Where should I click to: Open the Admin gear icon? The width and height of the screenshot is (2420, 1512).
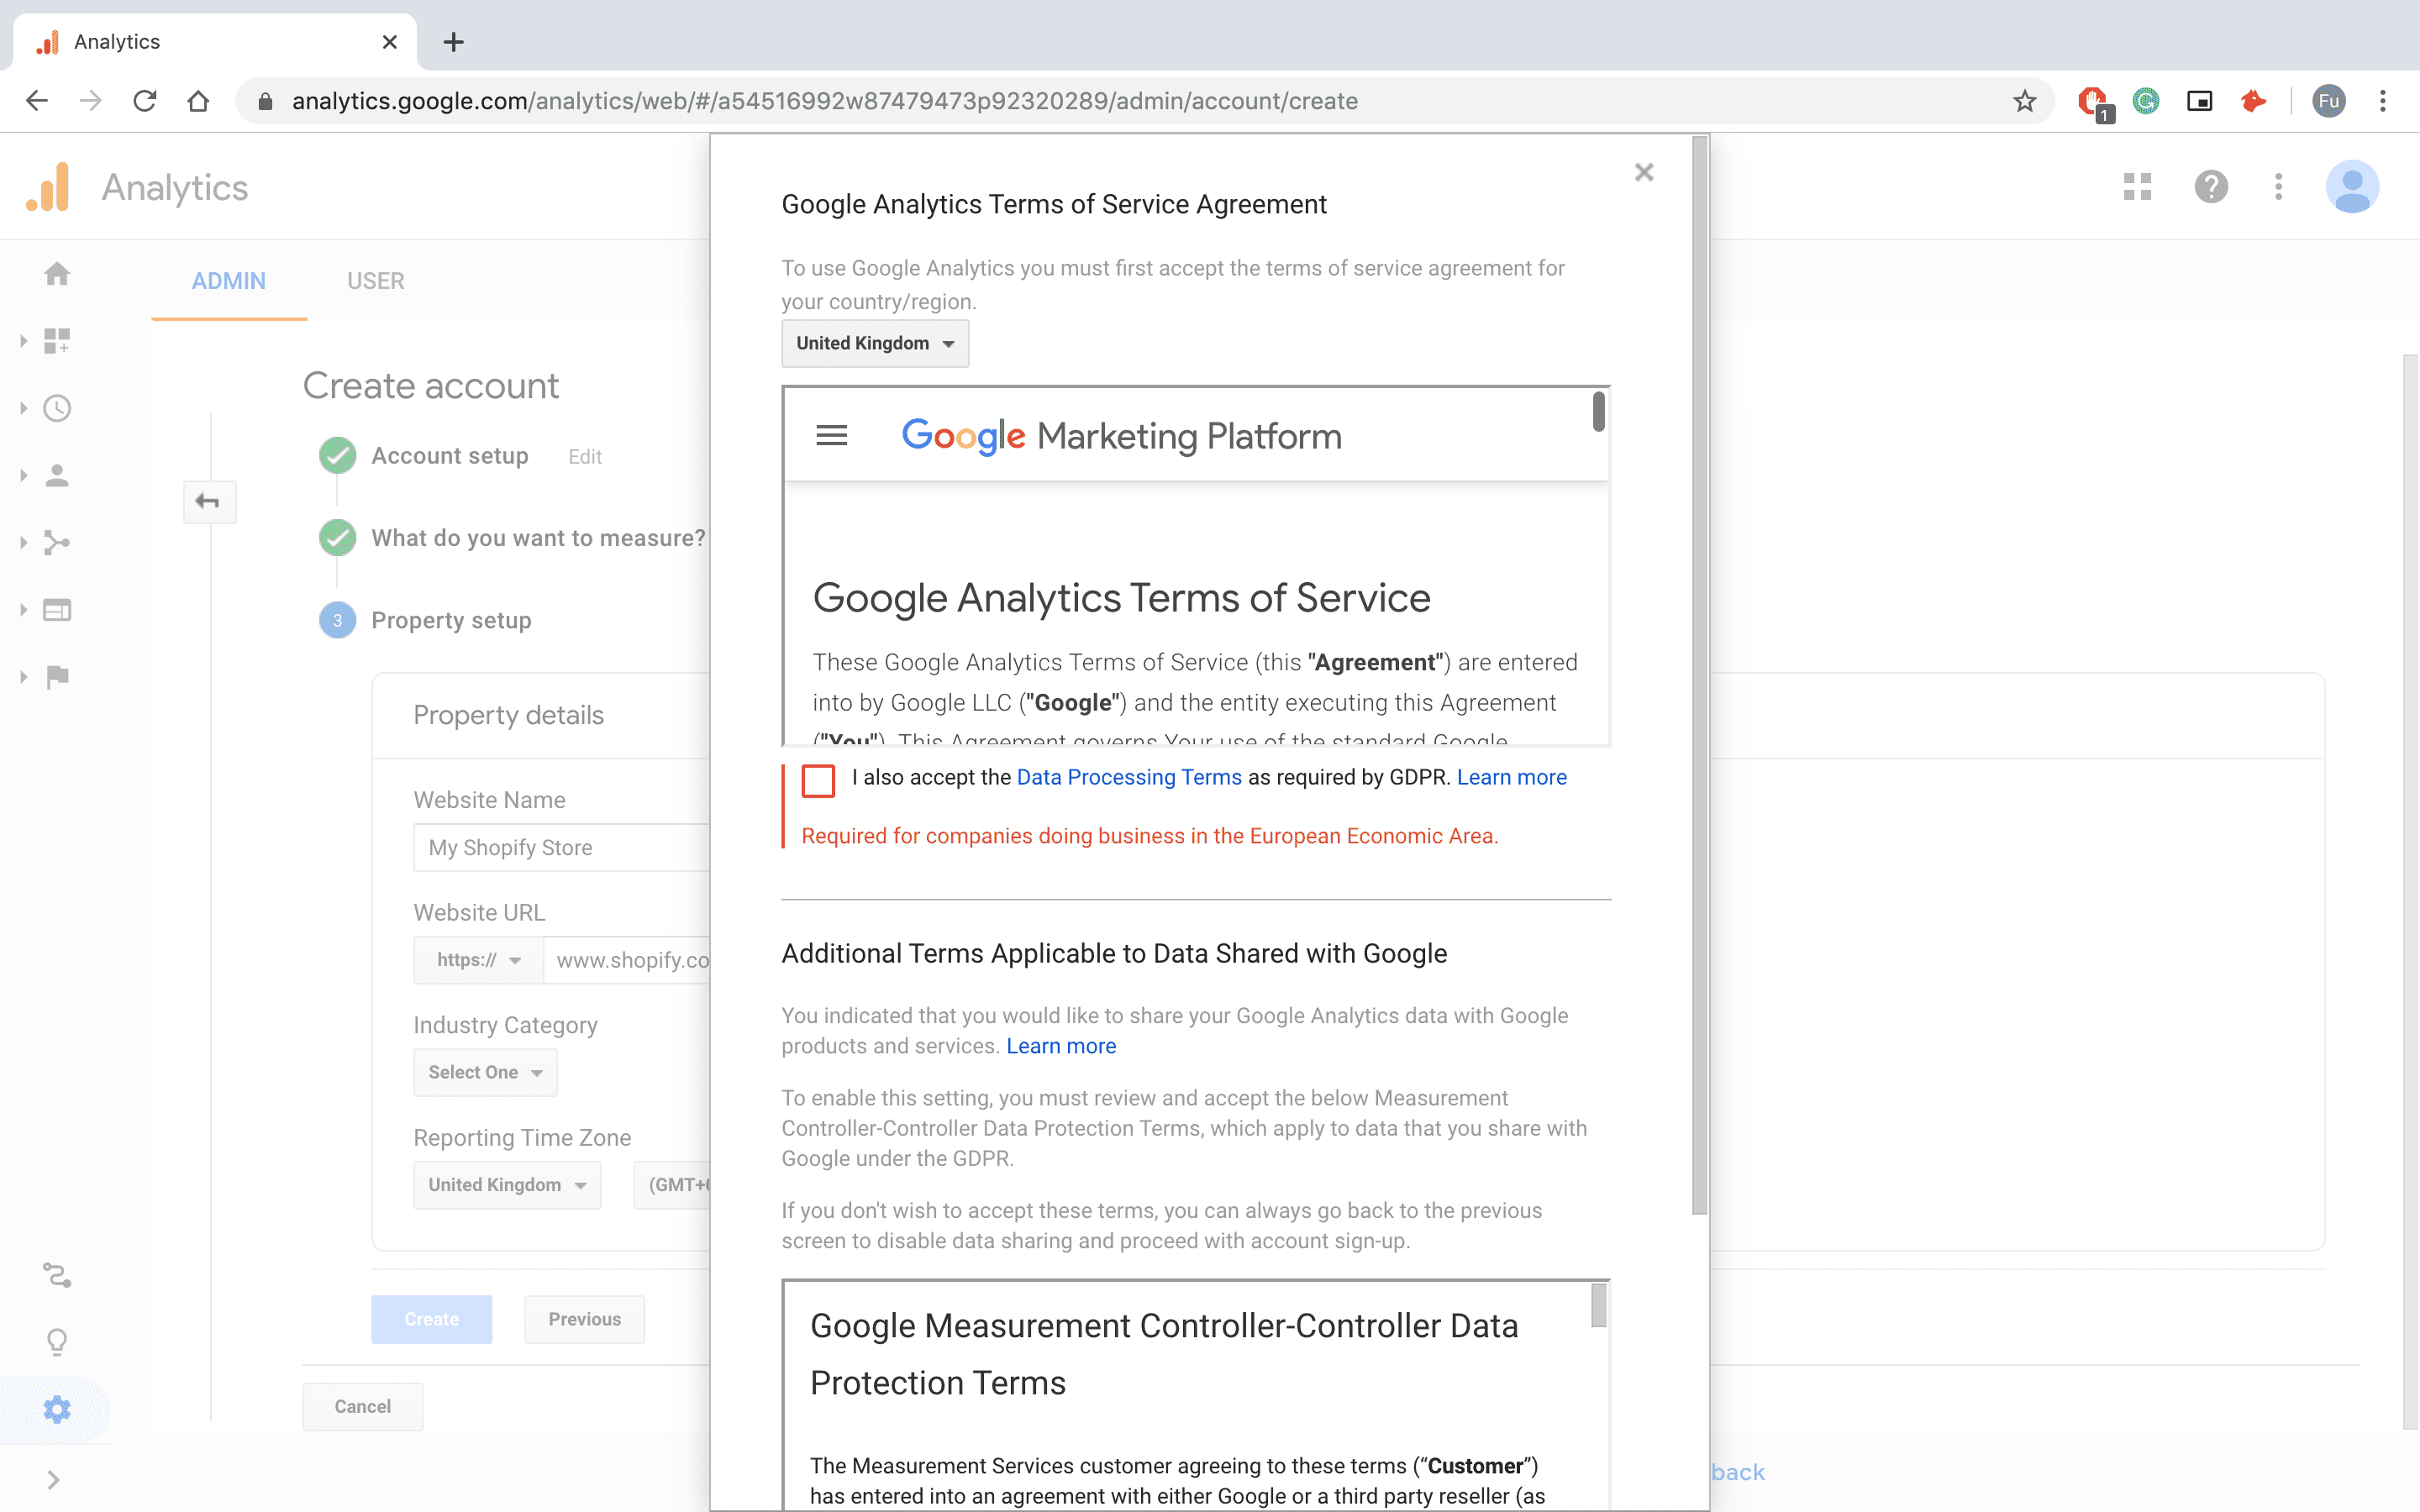57,1410
